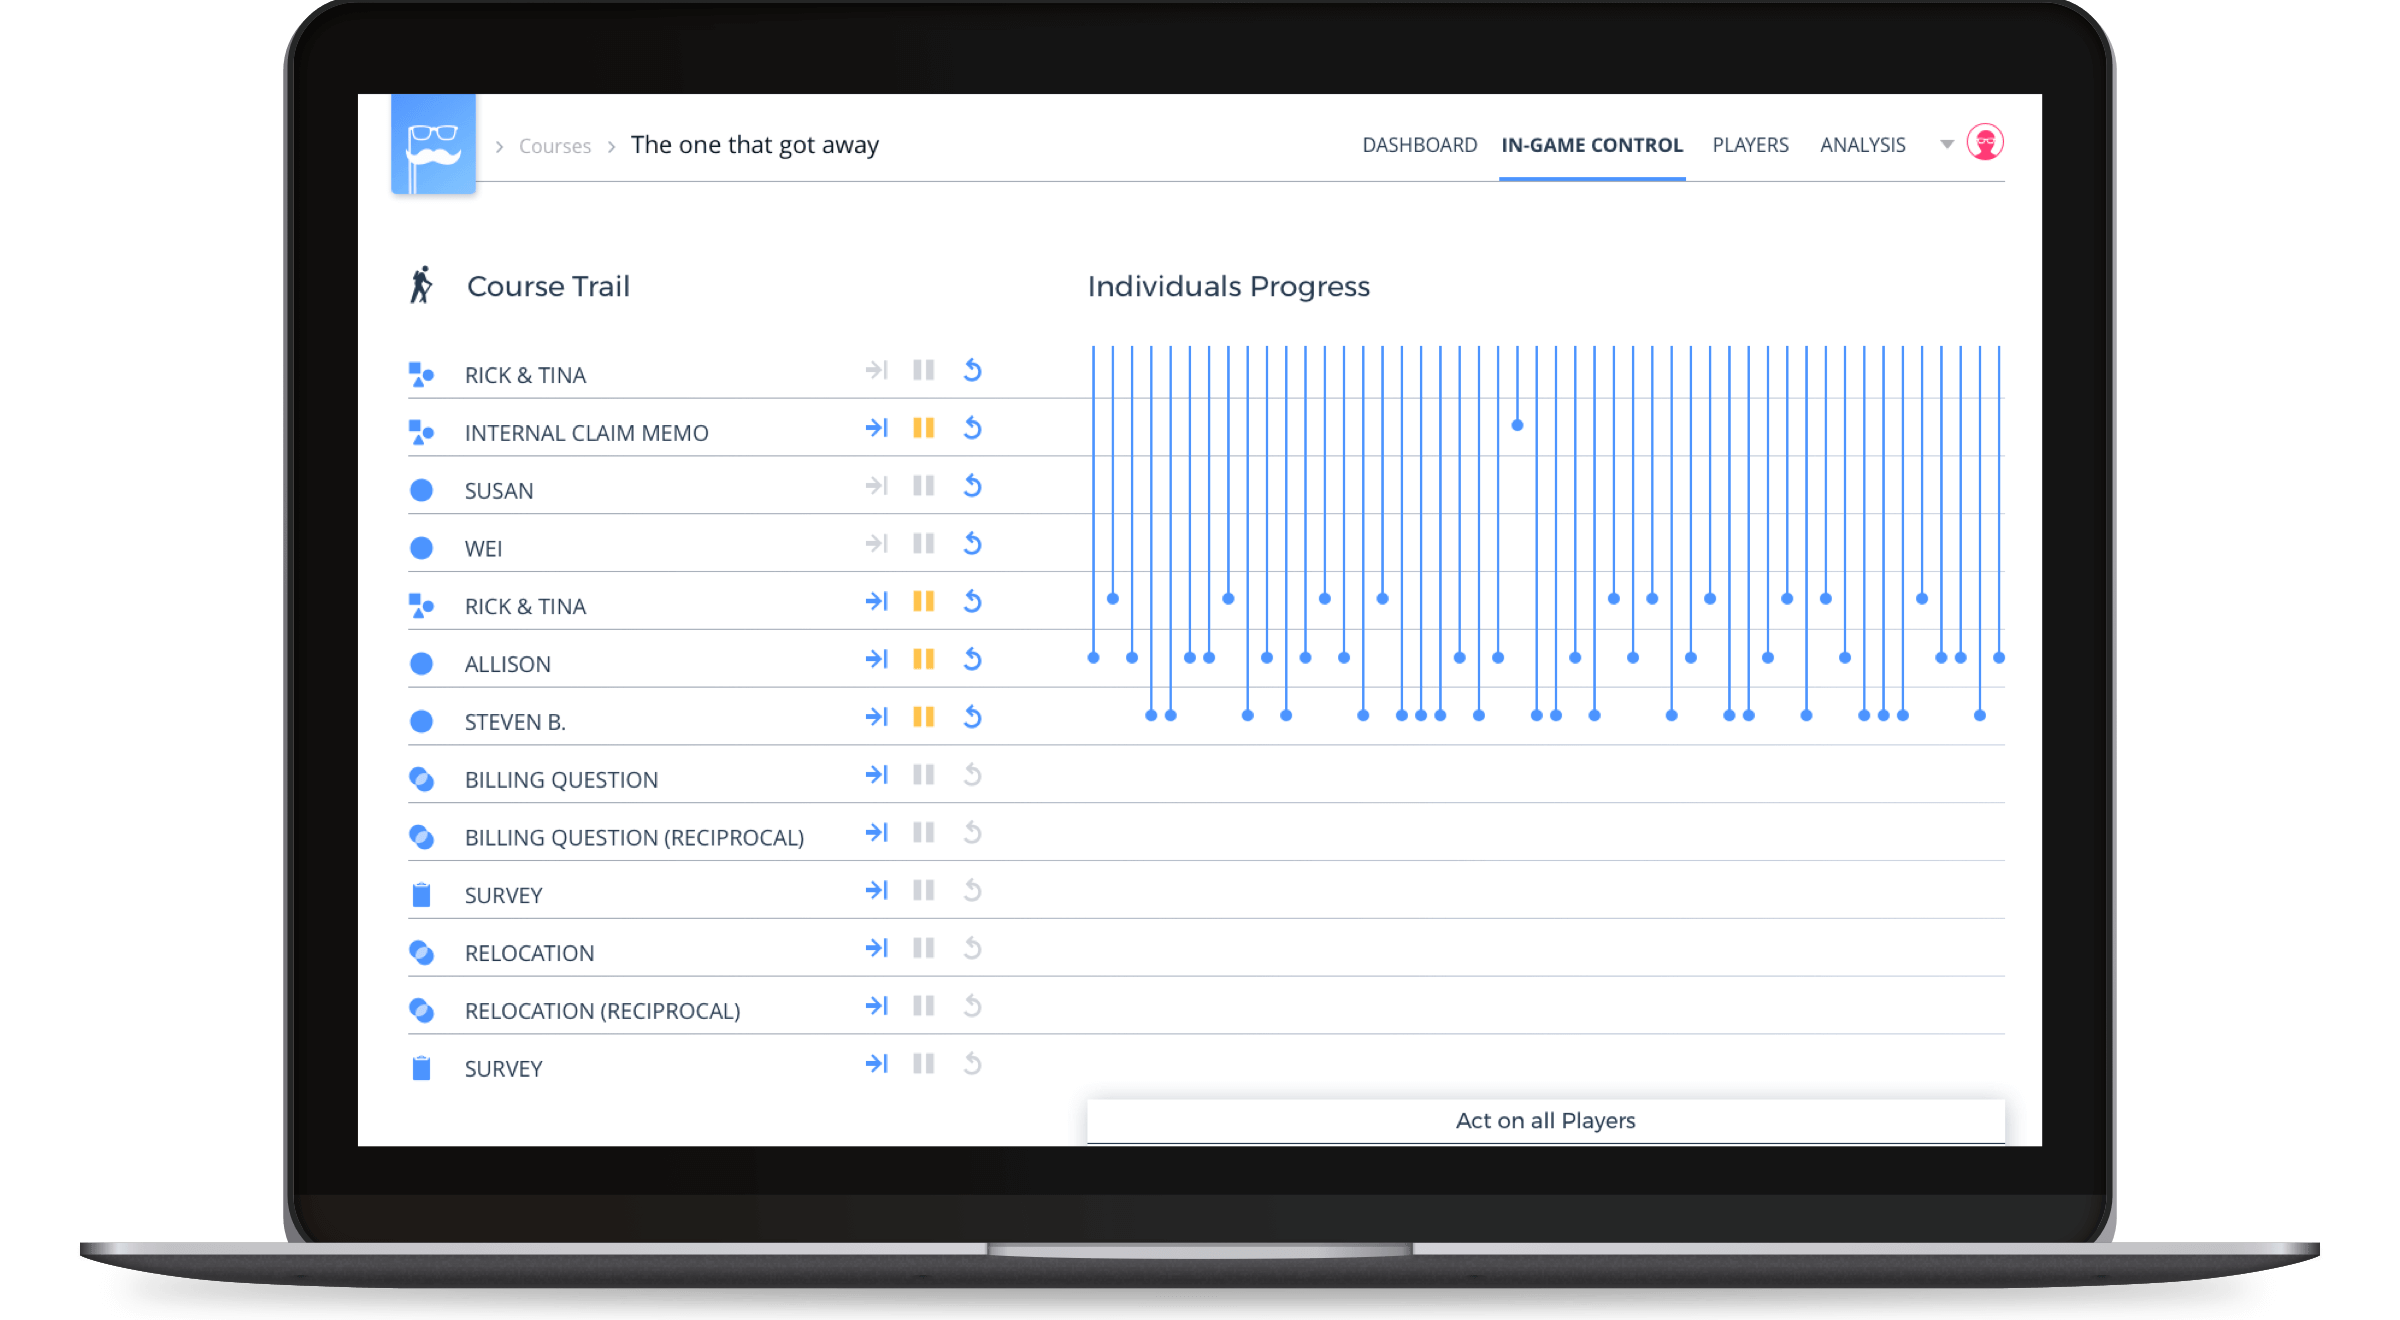Click the overlapping circles icon beside Relocation
This screenshot has width=2400, height=1320.
point(421,953)
